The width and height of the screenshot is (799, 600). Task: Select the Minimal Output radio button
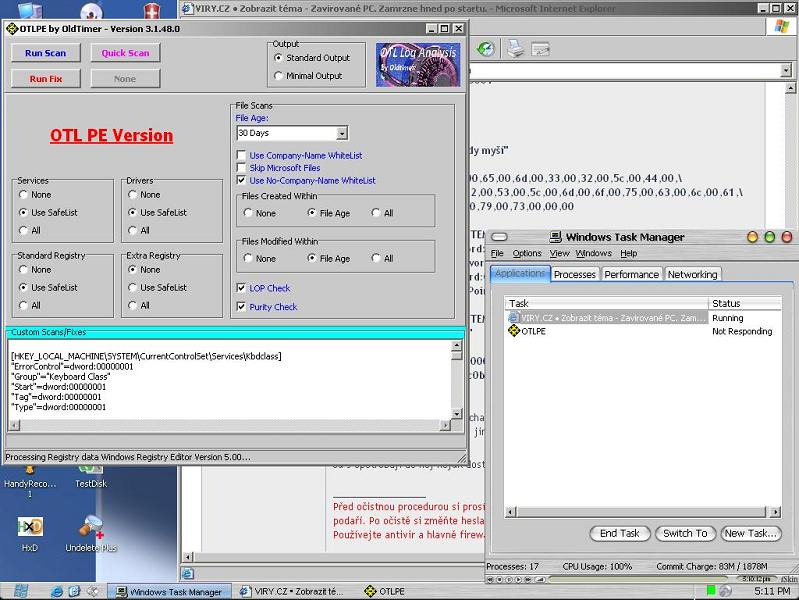(278, 75)
